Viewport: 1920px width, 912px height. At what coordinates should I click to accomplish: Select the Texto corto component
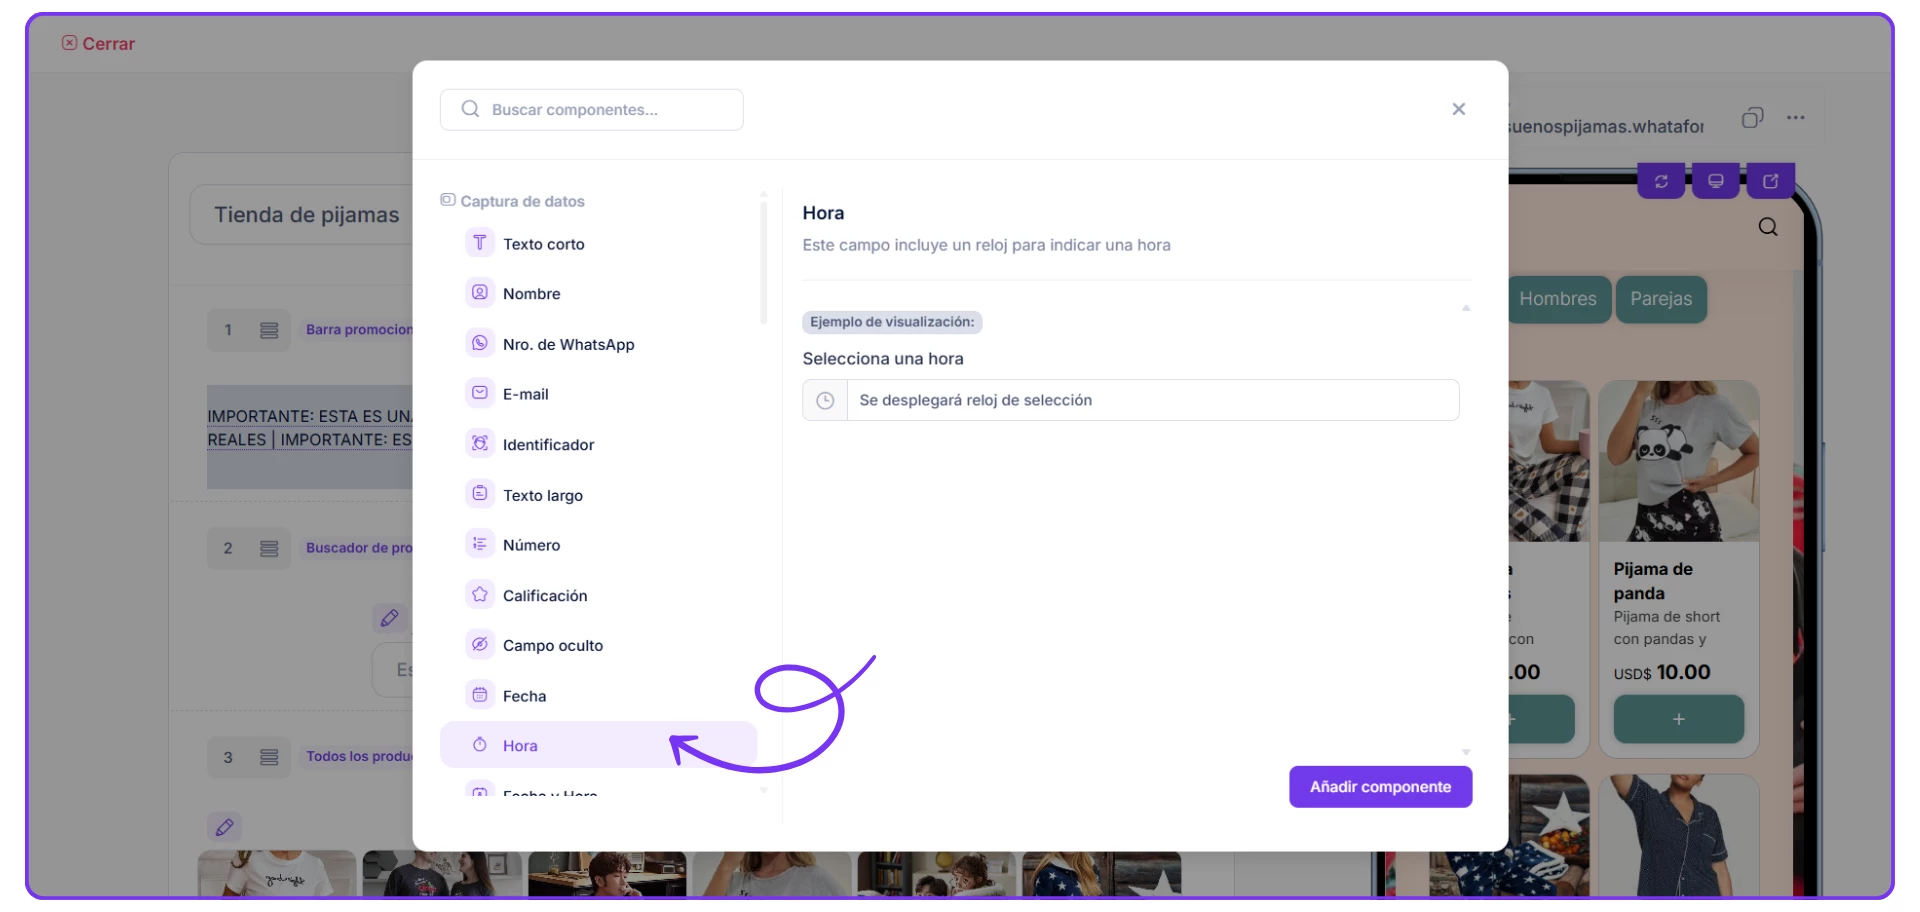tap(543, 244)
